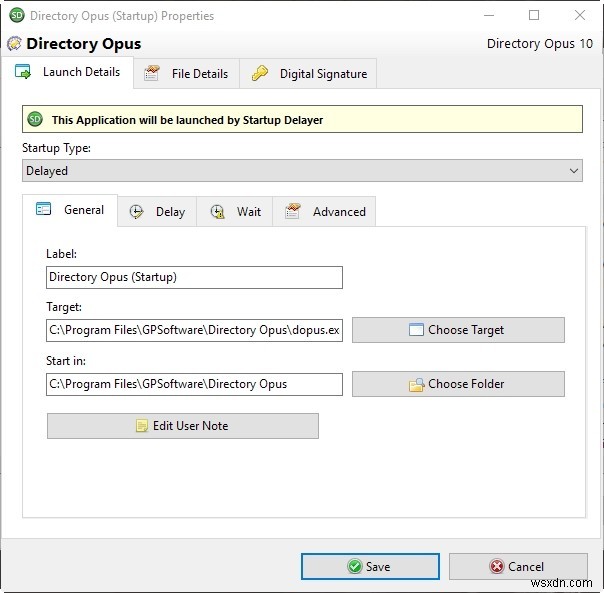Image resolution: width=604 pixels, height=593 pixels.
Task: Click the green SD icon in notice banner
Action: 35,120
